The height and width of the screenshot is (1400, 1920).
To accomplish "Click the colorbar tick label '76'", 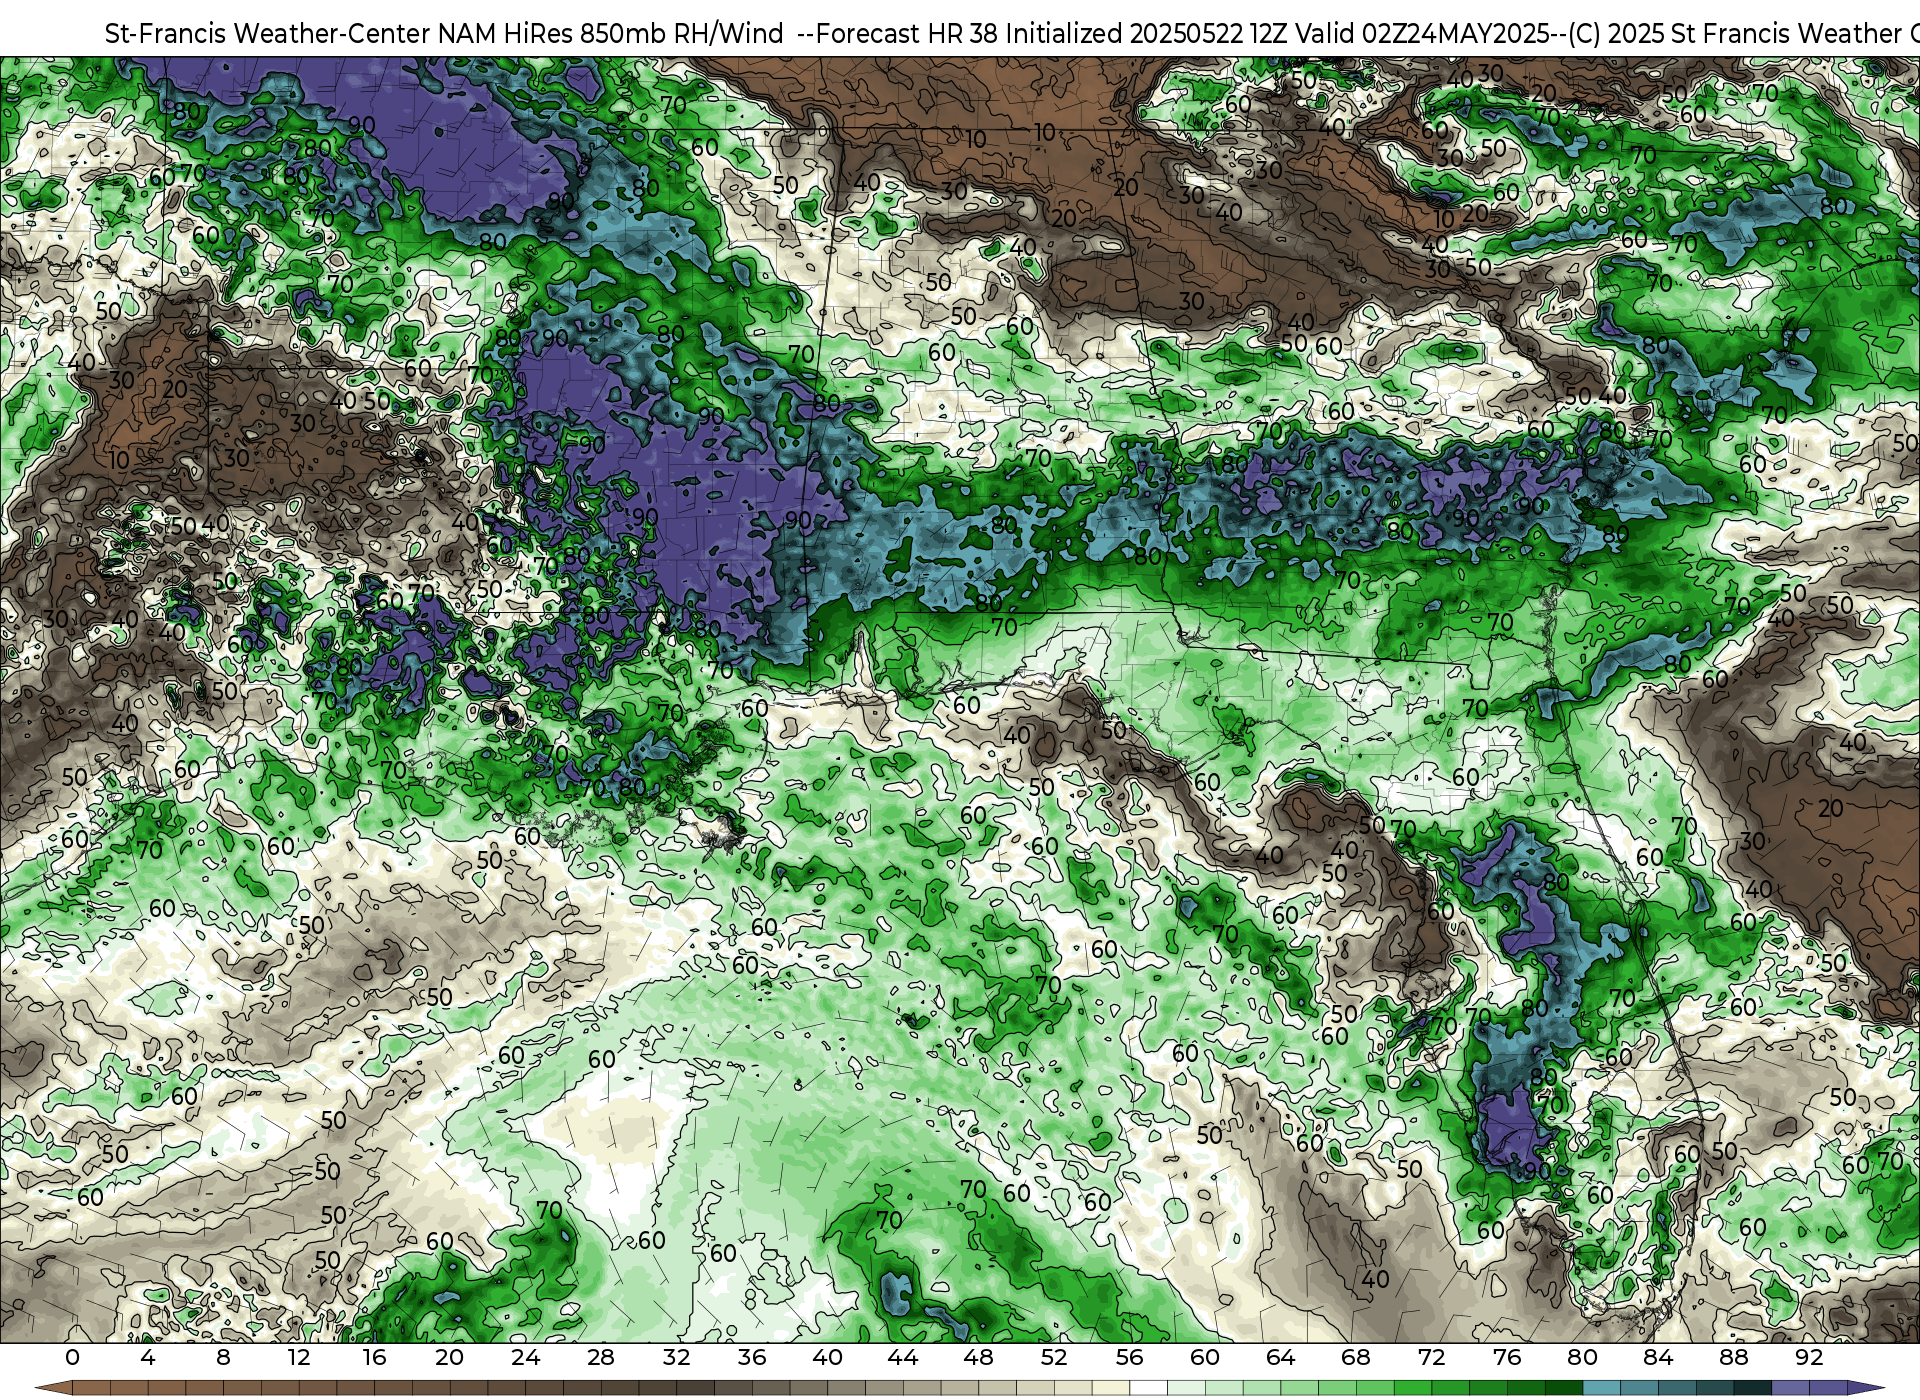I will tap(1507, 1357).
